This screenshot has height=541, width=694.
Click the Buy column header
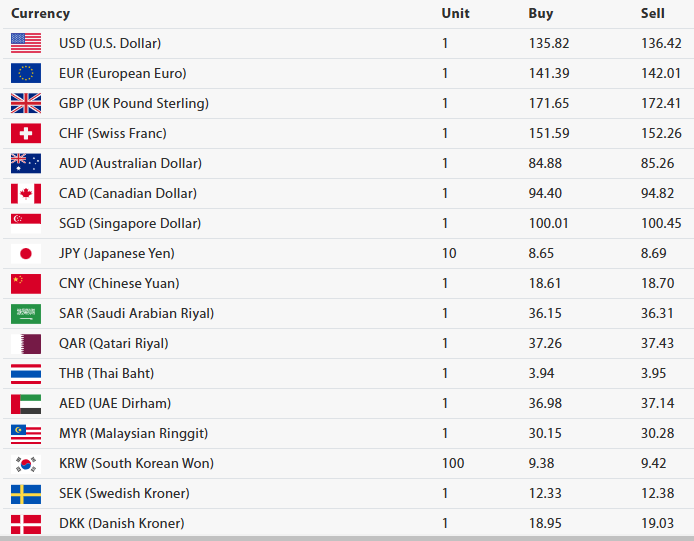540,14
